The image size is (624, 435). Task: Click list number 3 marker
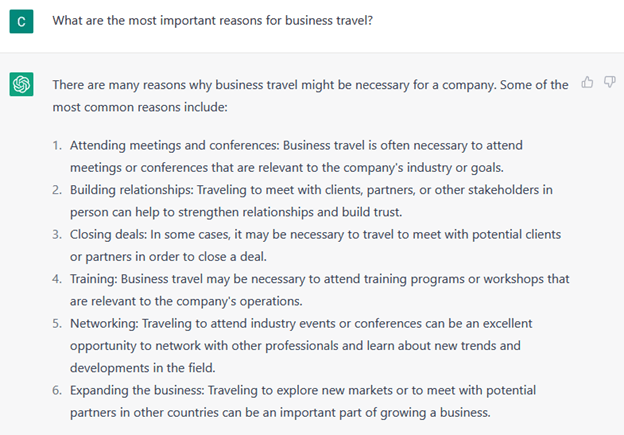(57, 233)
